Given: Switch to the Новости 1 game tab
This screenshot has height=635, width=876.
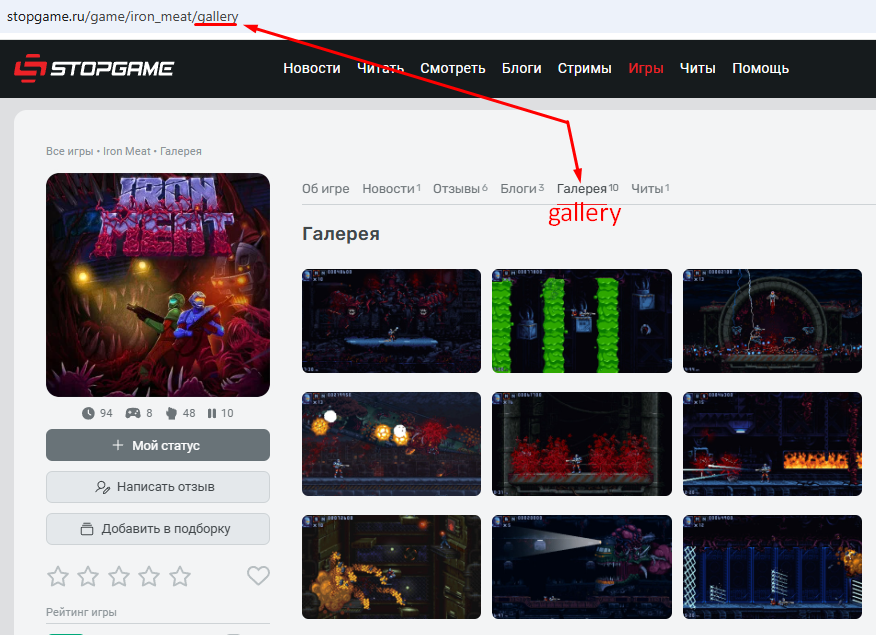Looking at the screenshot, I should point(391,189).
